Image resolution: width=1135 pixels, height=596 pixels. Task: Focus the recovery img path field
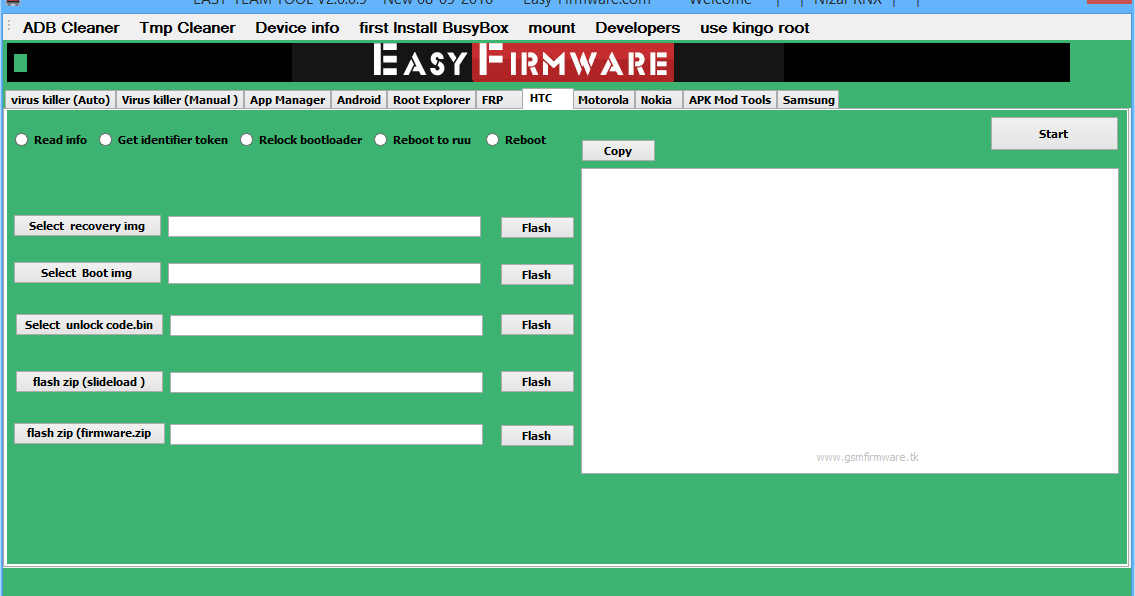[x=324, y=227]
